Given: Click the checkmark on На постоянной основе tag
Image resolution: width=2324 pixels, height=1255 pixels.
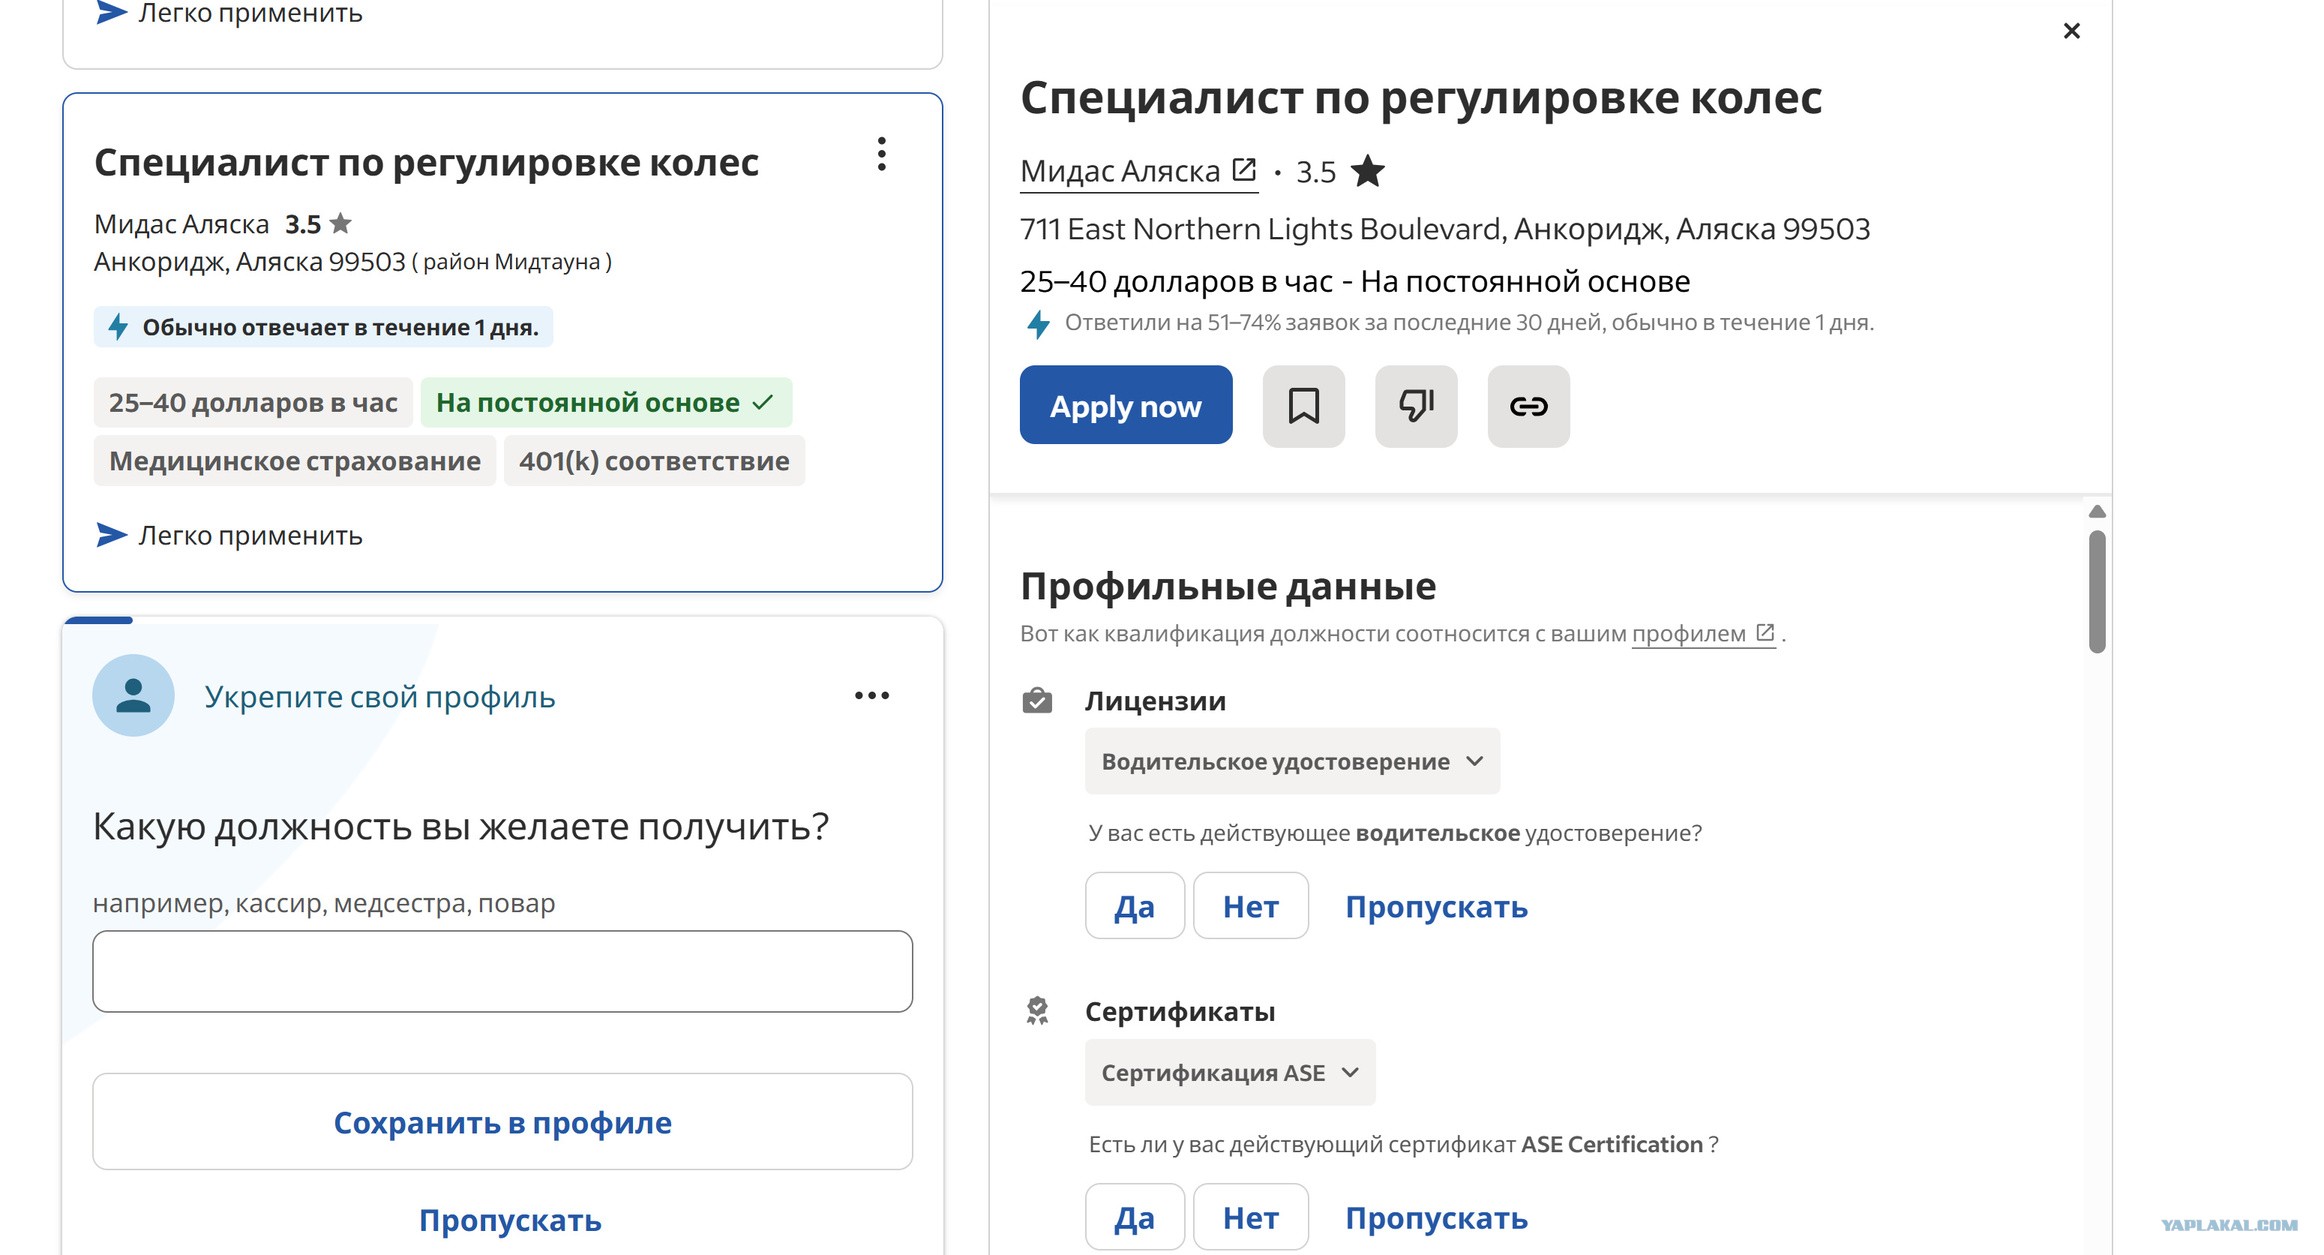Looking at the screenshot, I should coord(763,402).
